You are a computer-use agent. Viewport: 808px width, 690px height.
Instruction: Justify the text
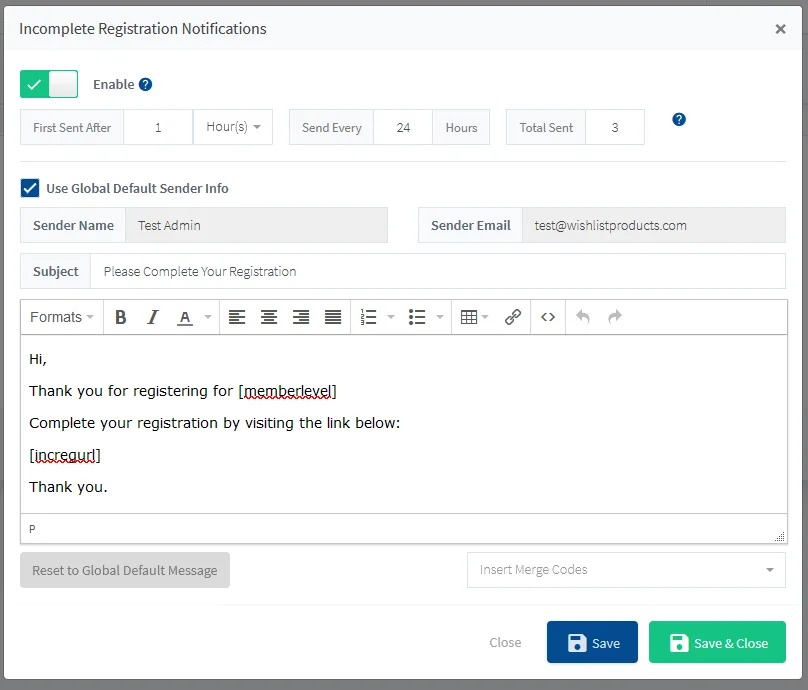tap(333, 317)
